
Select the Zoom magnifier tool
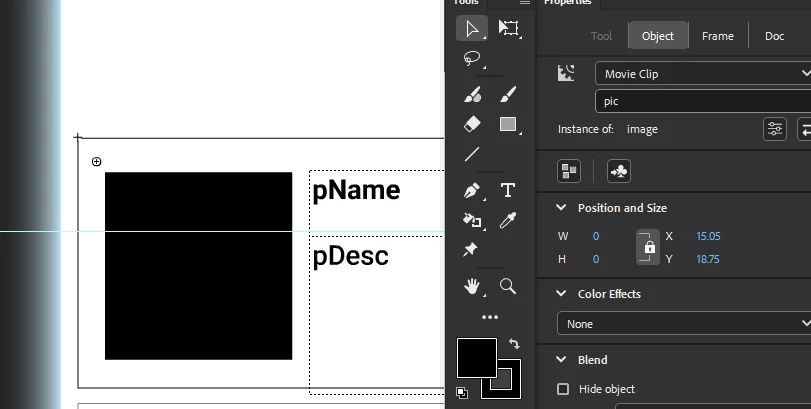point(508,286)
